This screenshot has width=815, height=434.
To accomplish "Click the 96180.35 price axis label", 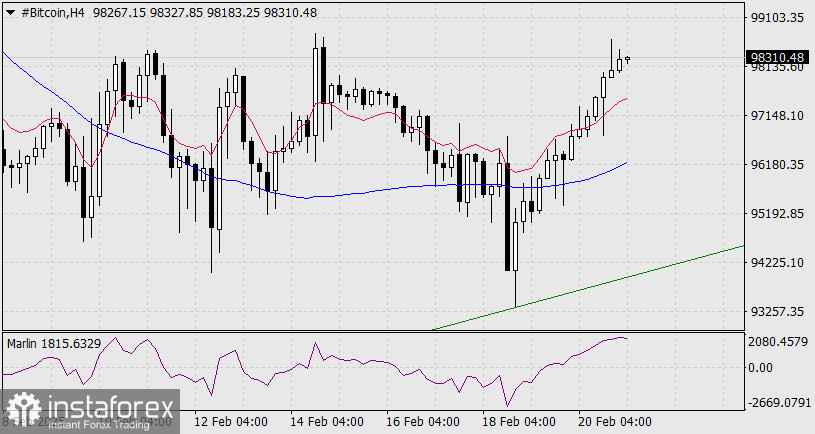I will [x=778, y=164].
